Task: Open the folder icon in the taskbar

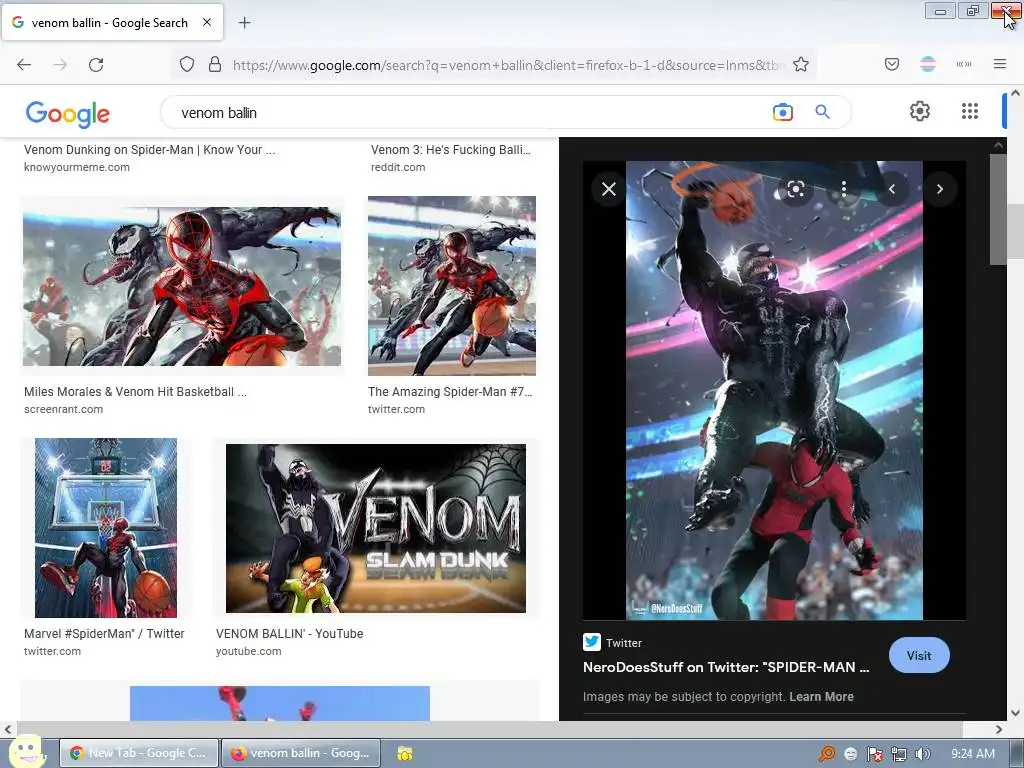Action: 405,754
